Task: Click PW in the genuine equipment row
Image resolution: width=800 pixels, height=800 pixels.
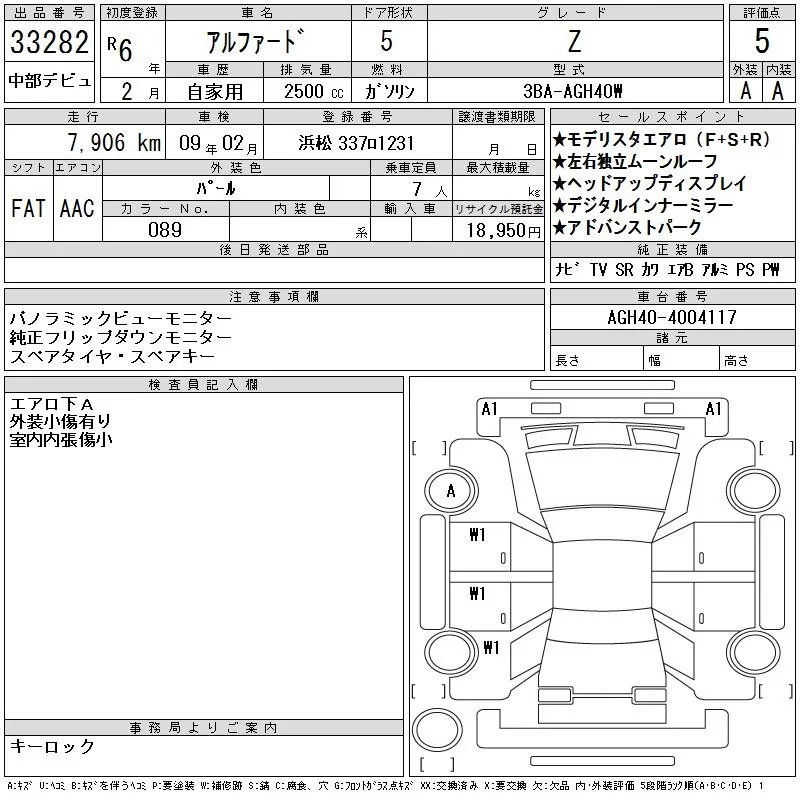Action: (771, 269)
